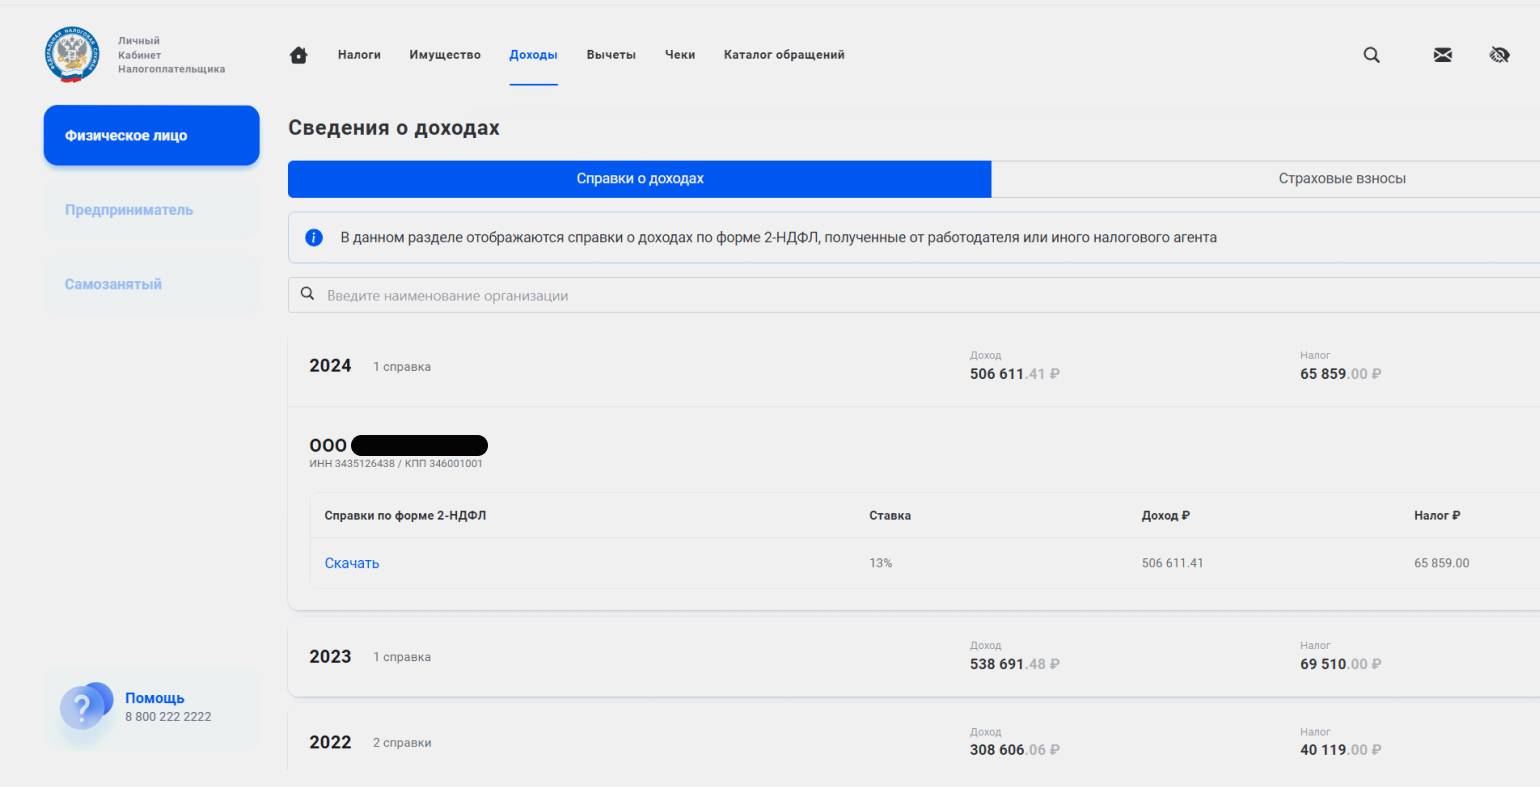Switch to Физическое лицо profile
The image size is (1540, 787).
151,136
